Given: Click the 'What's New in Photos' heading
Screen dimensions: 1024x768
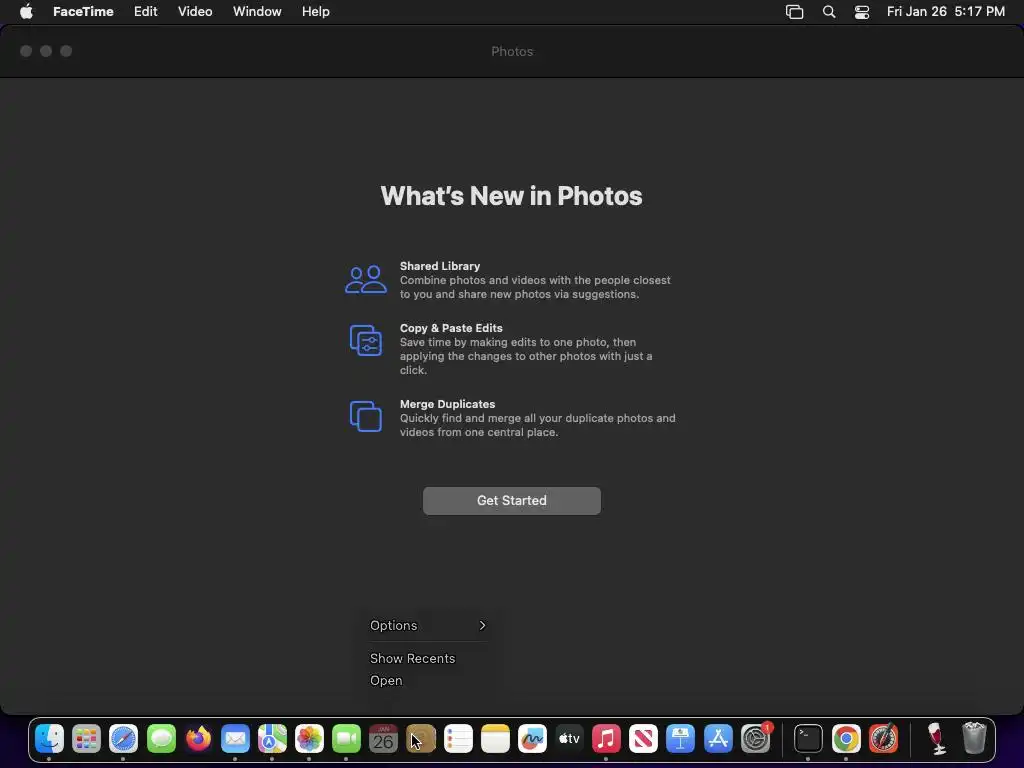Looking at the screenshot, I should tap(511, 196).
